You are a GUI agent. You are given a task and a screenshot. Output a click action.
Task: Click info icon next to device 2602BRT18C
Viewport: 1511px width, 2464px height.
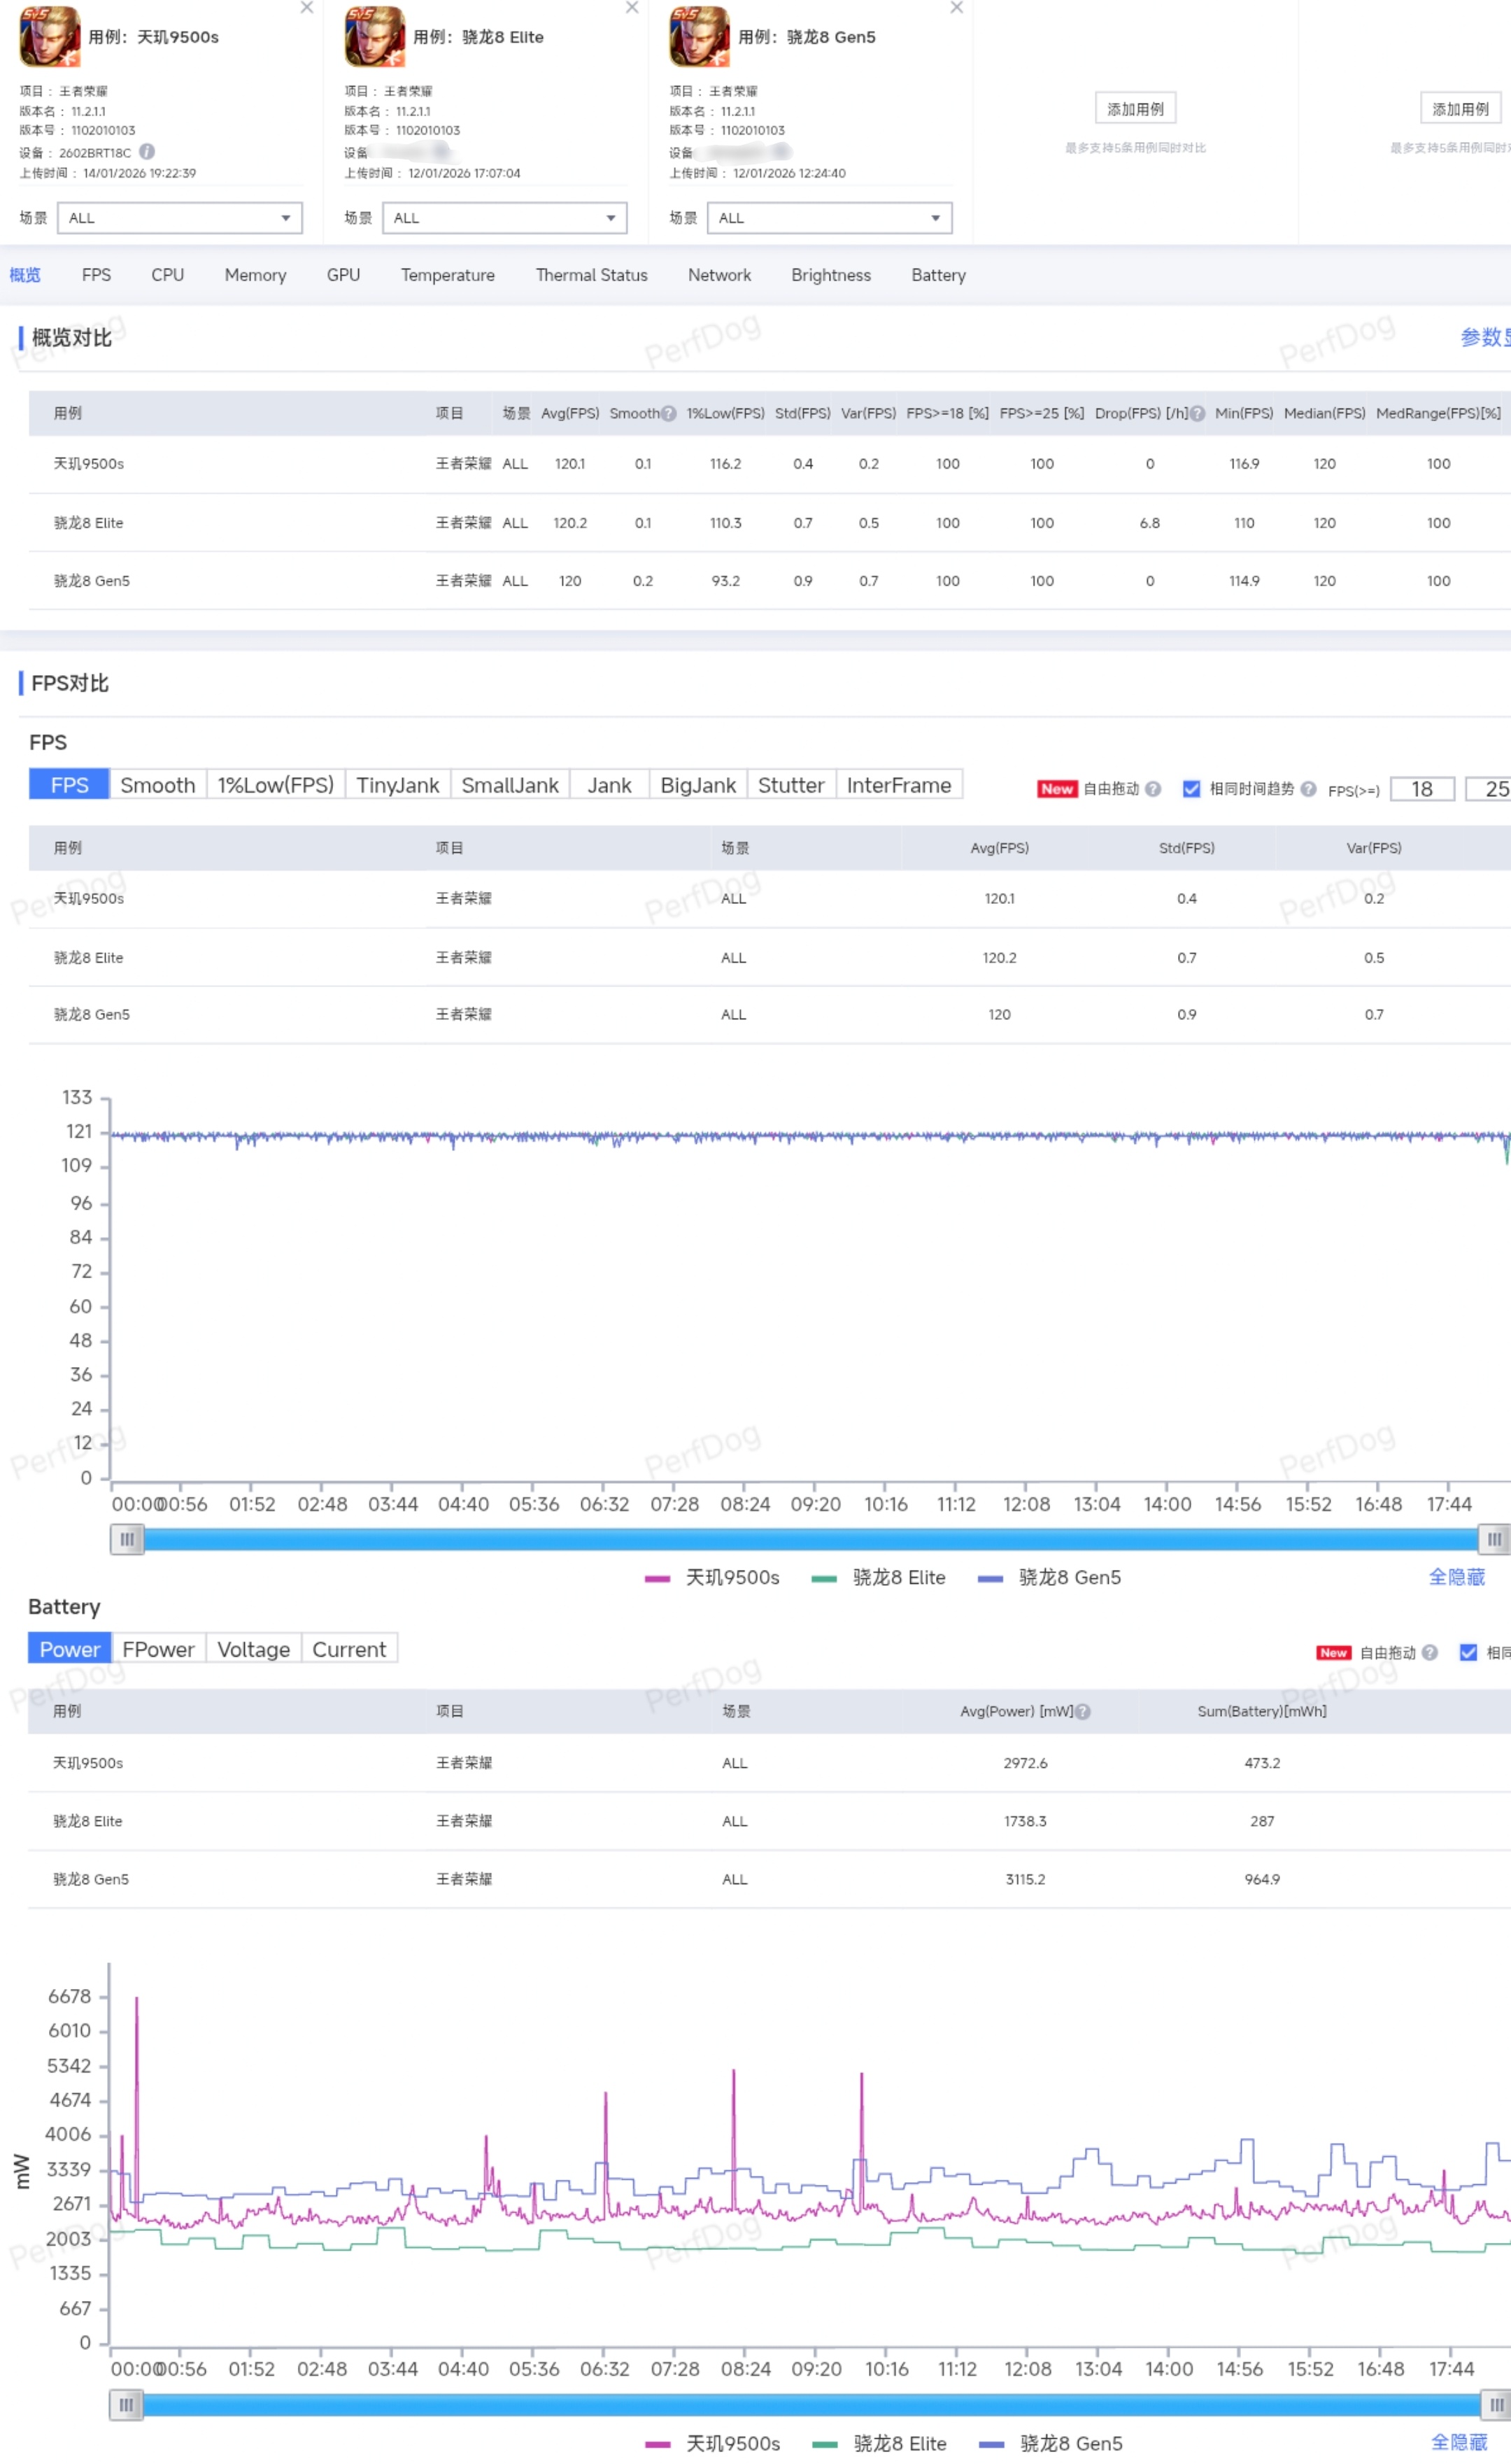click(x=147, y=152)
